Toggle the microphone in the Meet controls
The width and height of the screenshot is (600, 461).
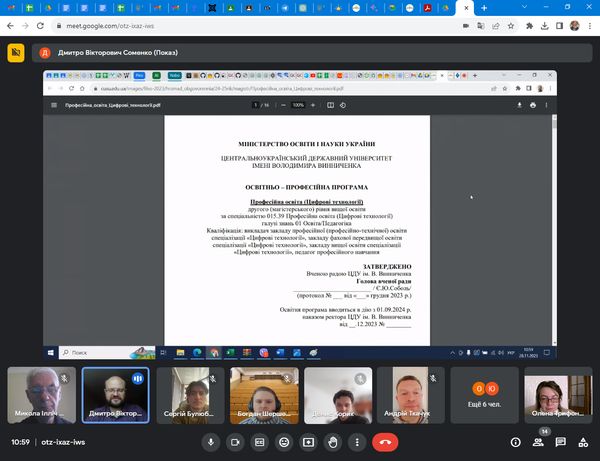(x=211, y=441)
